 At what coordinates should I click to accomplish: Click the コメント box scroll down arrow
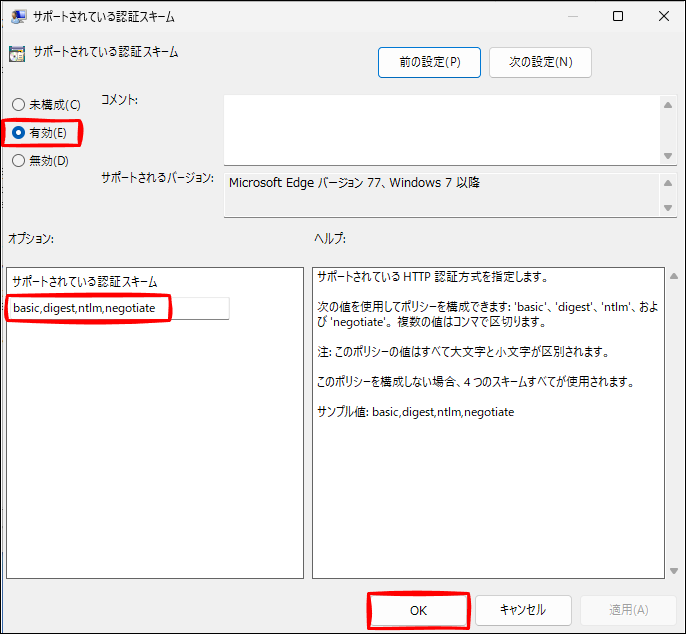pos(668,155)
